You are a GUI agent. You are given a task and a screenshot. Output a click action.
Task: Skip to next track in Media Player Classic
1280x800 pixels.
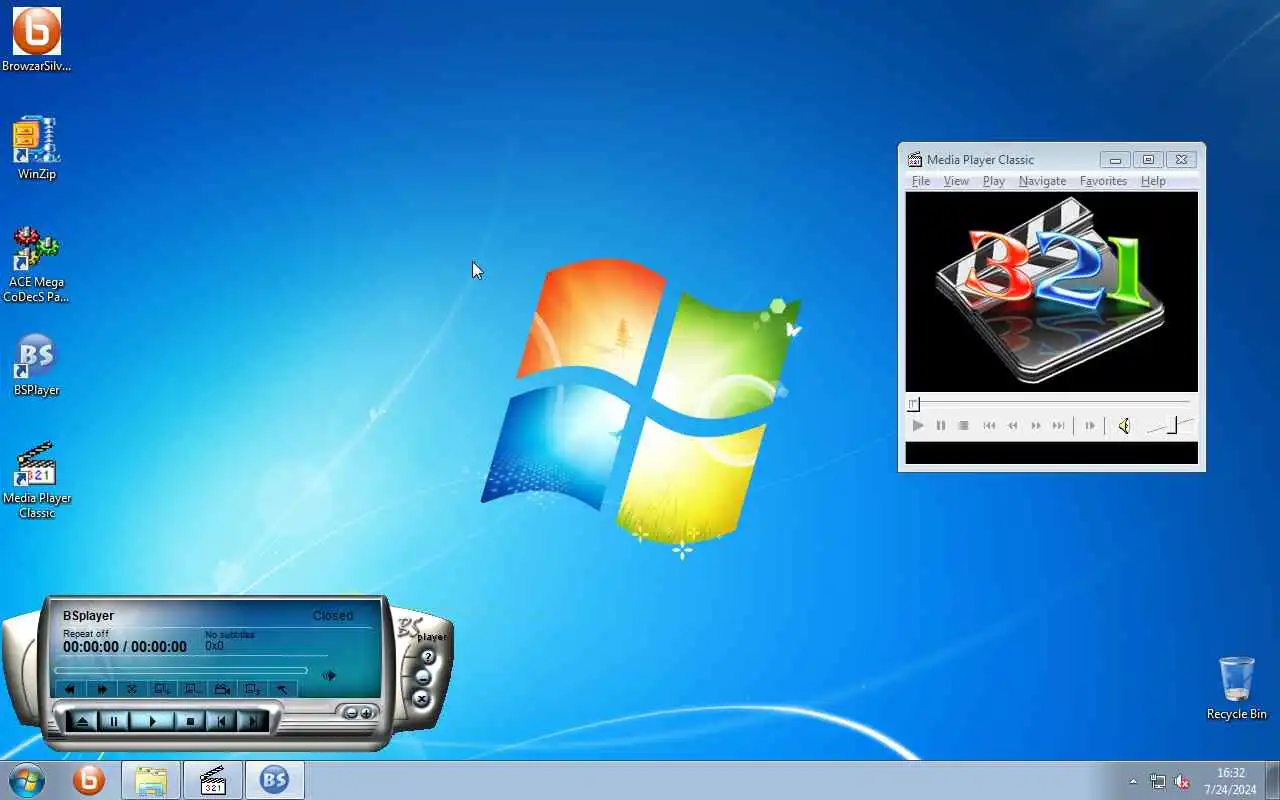(x=1059, y=426)
